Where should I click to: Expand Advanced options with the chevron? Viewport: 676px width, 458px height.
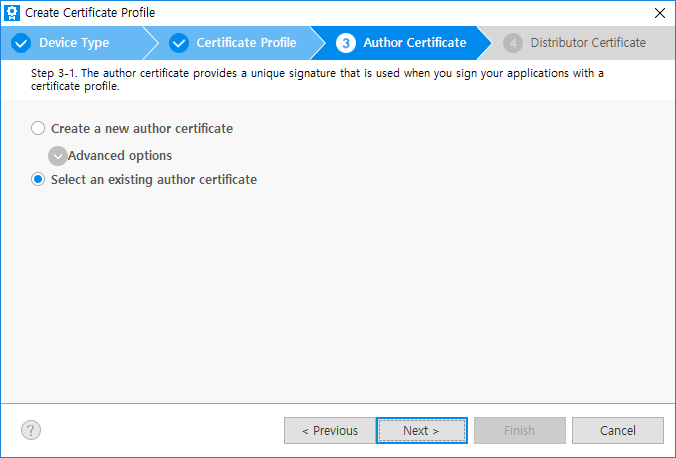[x=58, y=156]
